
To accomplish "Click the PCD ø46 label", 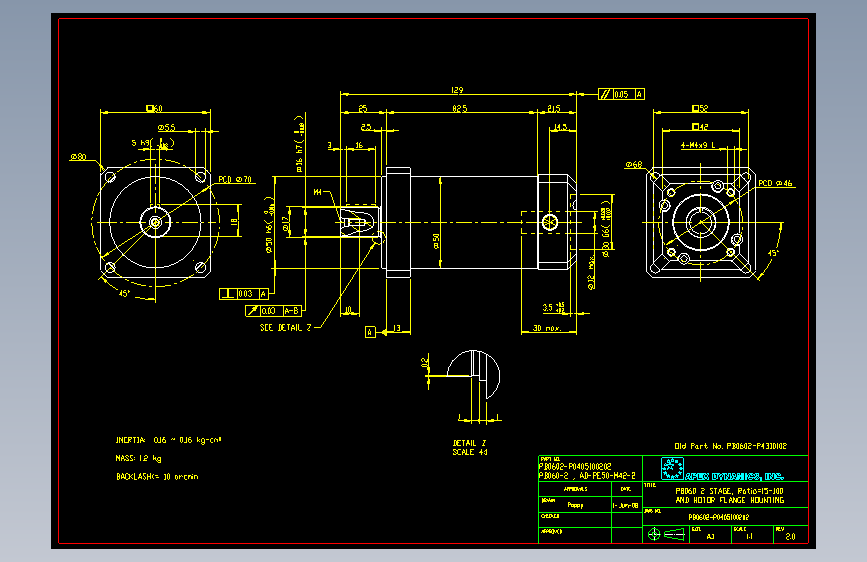I will pyautogui.click(x=775, y=183).
